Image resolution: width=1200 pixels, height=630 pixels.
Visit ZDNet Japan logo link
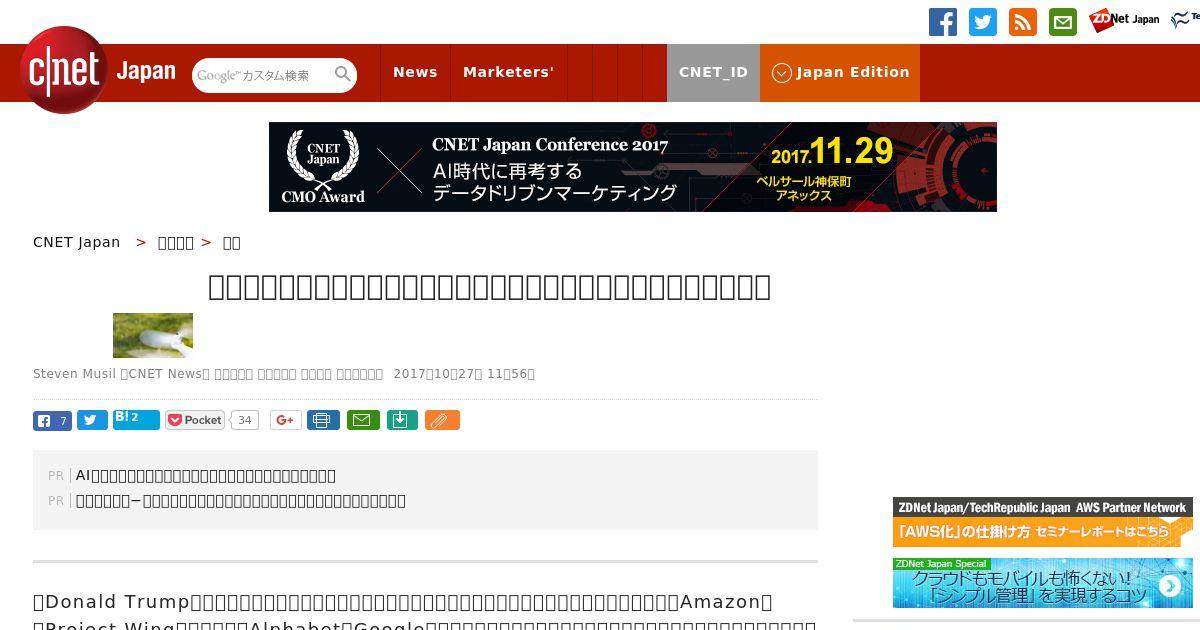coord(1124,20)
